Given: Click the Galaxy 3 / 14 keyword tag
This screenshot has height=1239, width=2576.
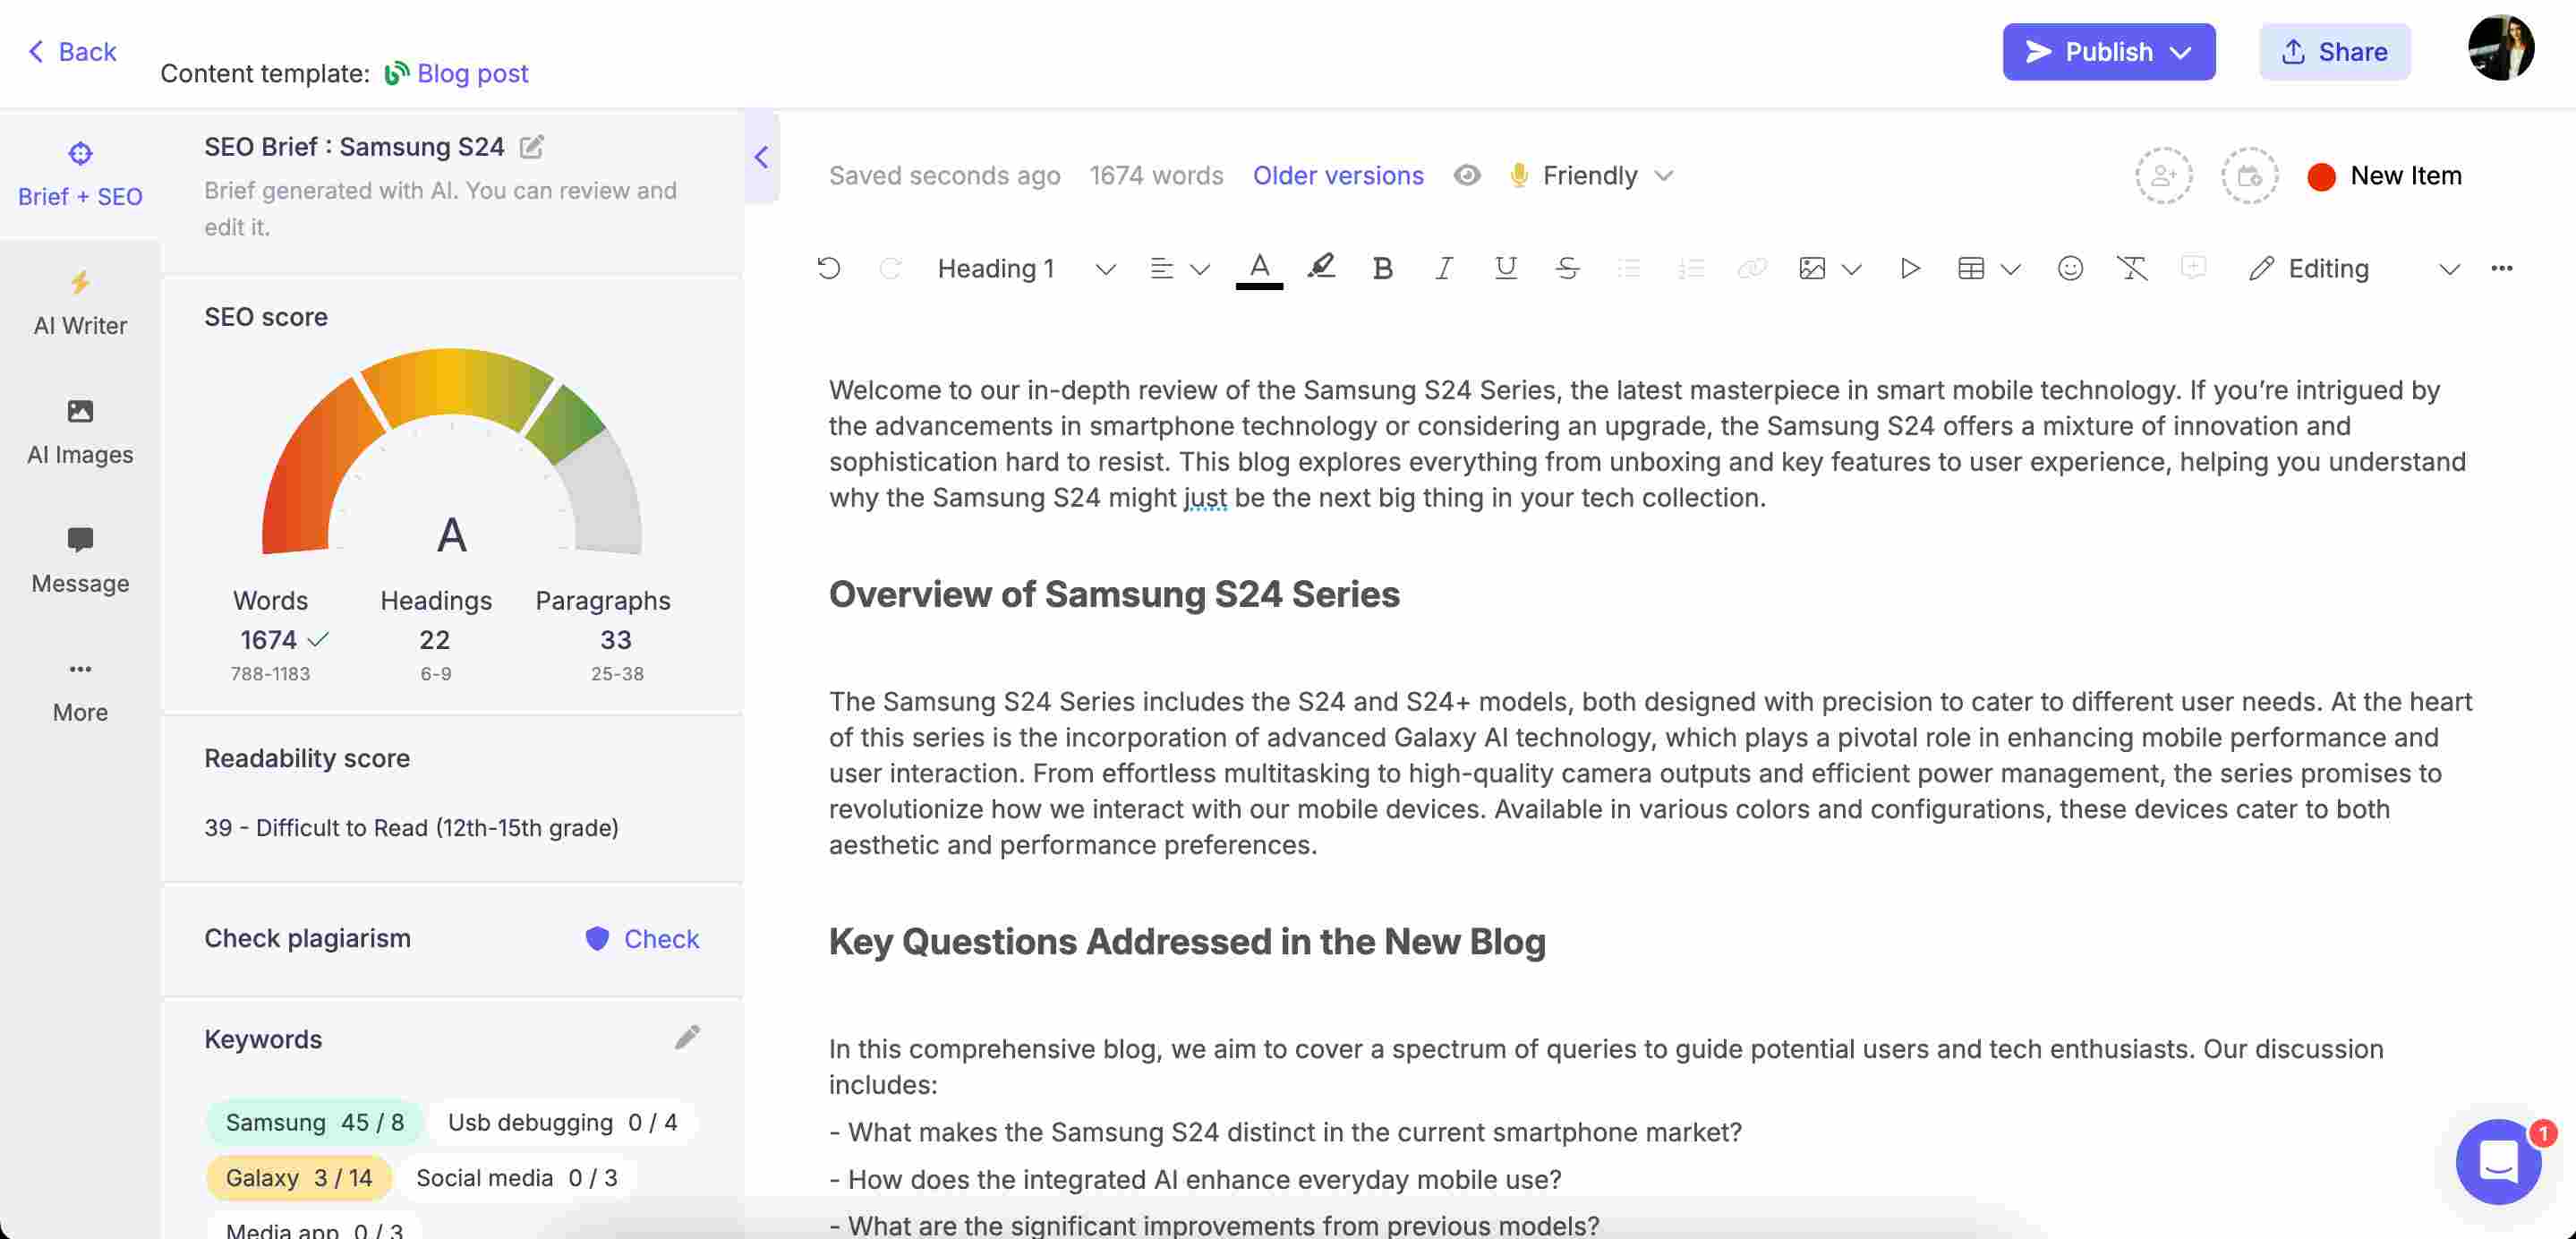Looking at the screenshot, I should pyautogui.click(x=298, y=1178).
